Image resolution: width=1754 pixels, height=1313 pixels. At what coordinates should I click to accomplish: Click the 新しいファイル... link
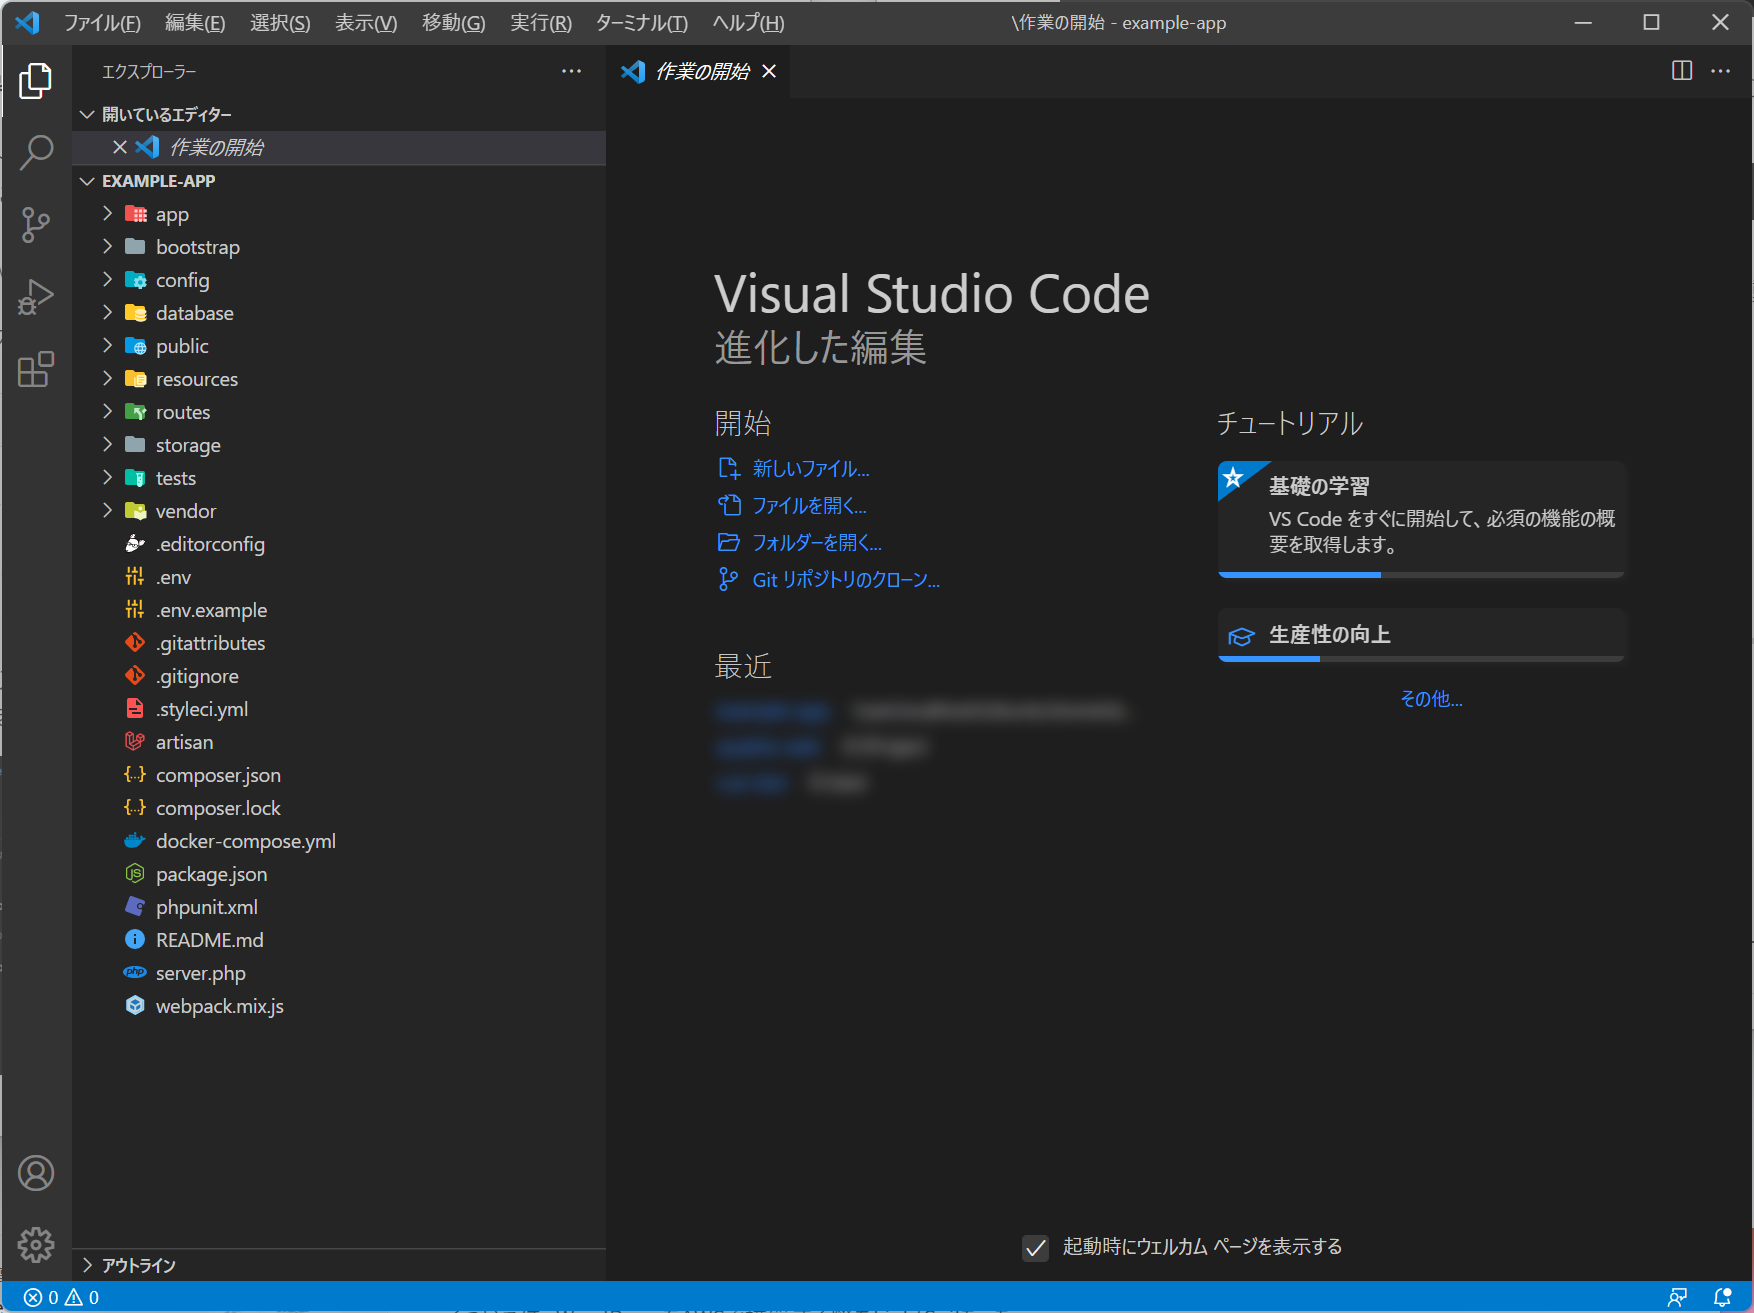coord(811,468)
